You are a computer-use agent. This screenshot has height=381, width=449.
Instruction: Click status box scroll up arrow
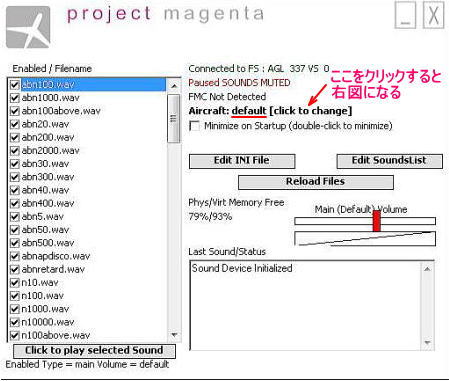(x=427, y=269)
